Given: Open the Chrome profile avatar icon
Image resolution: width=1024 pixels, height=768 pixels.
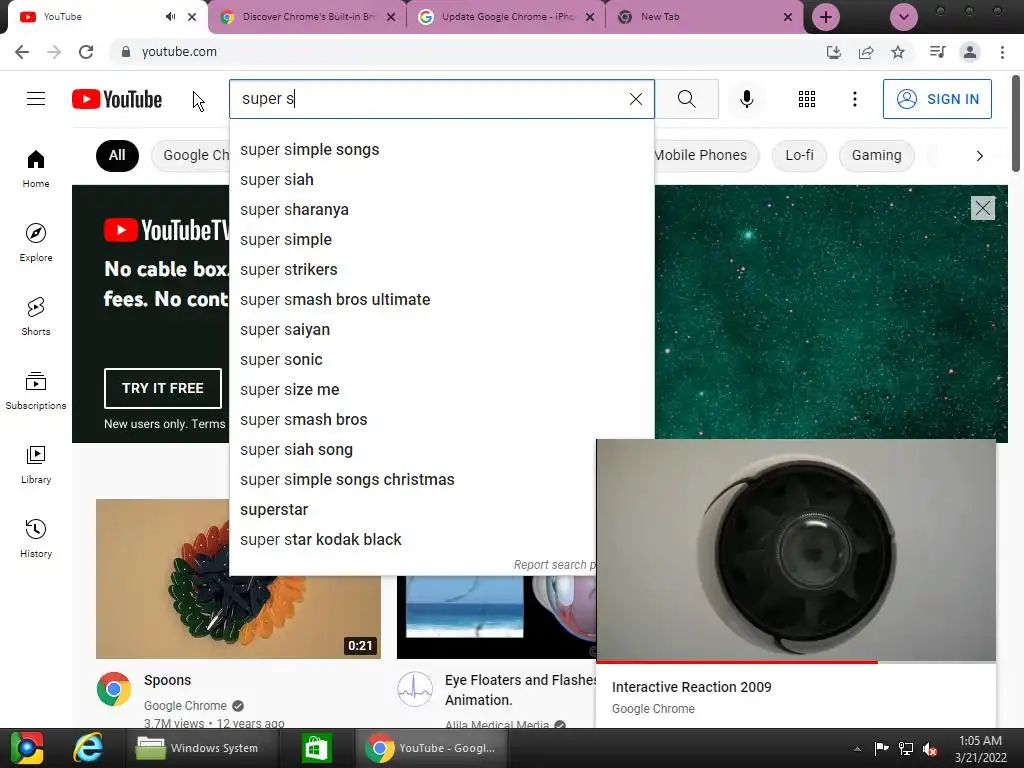Looking at the screenshot, I should click(x=970, y=52).
